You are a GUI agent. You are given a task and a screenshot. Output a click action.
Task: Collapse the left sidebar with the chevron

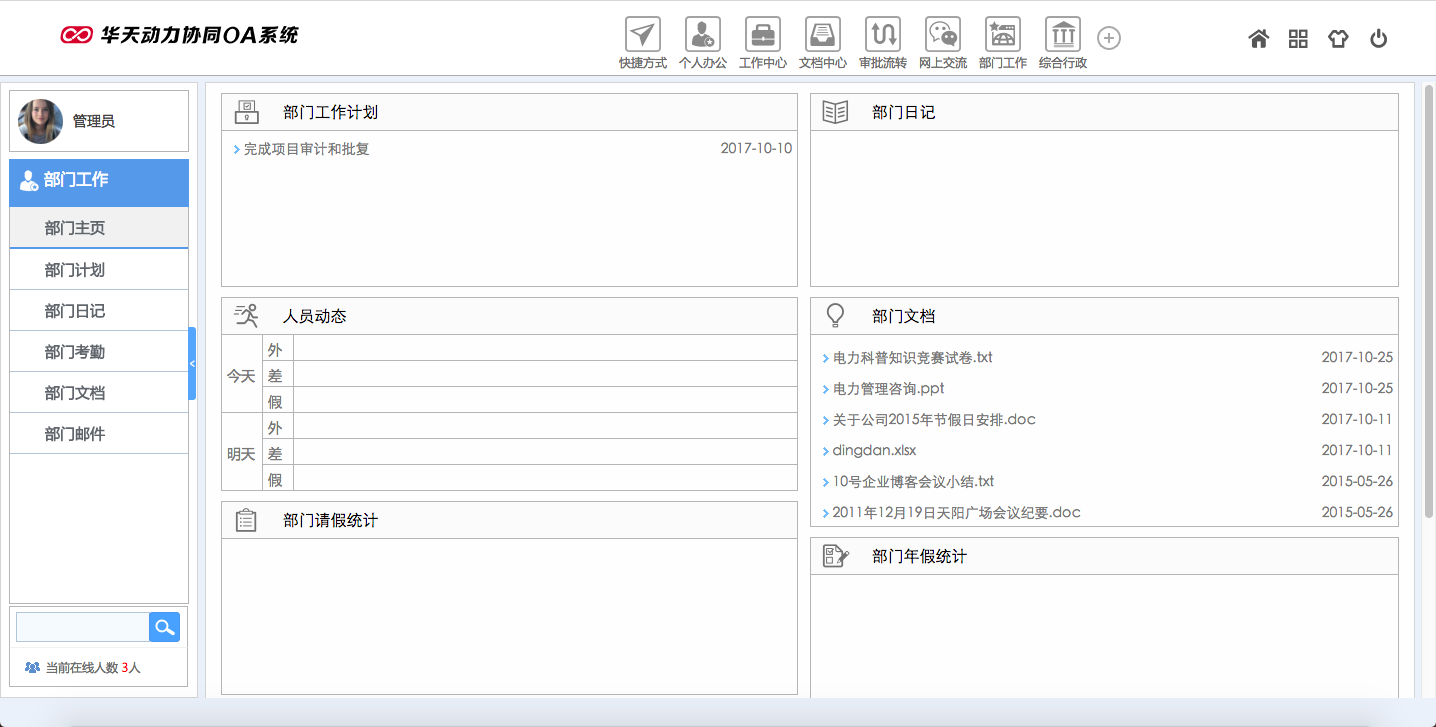pyautogui.click(x=191, y=363)
